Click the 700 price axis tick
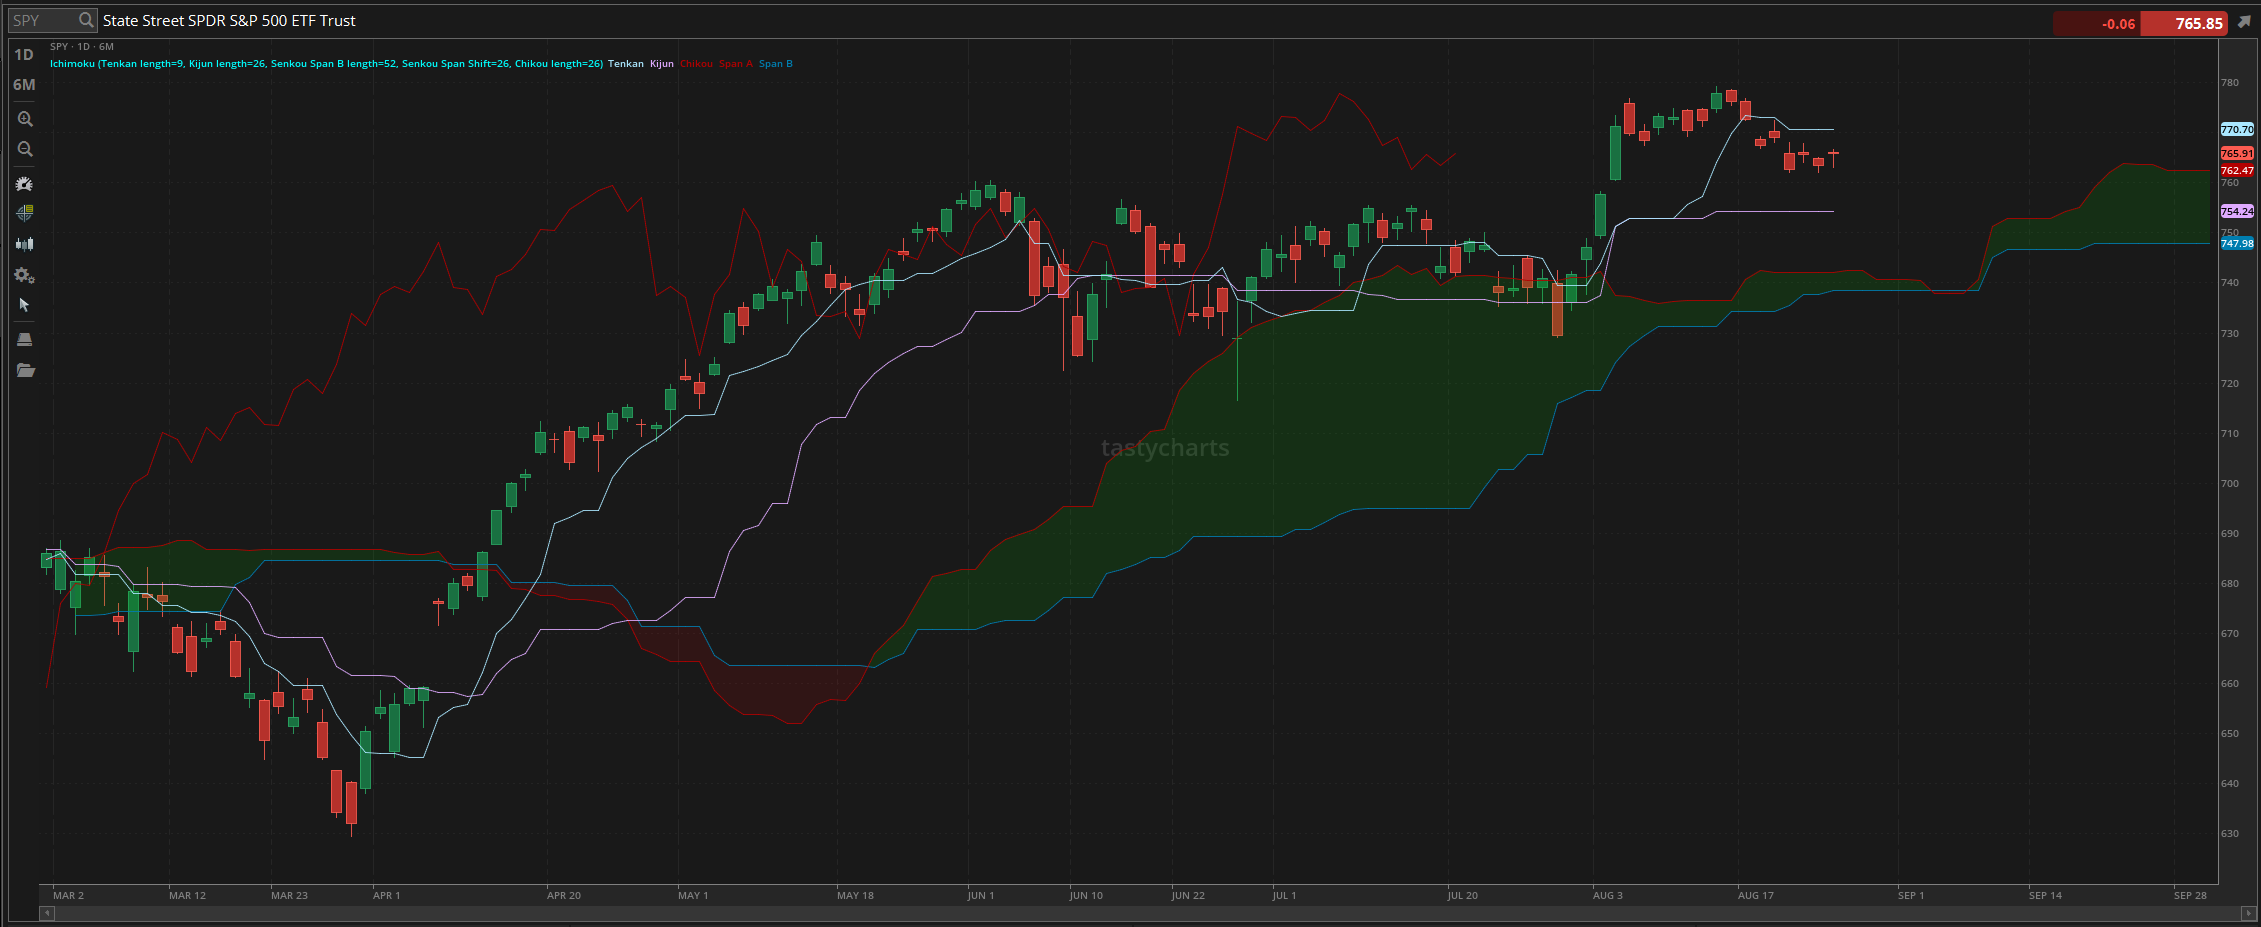This screenshot has height=927, width=2261. point(2230,484)
